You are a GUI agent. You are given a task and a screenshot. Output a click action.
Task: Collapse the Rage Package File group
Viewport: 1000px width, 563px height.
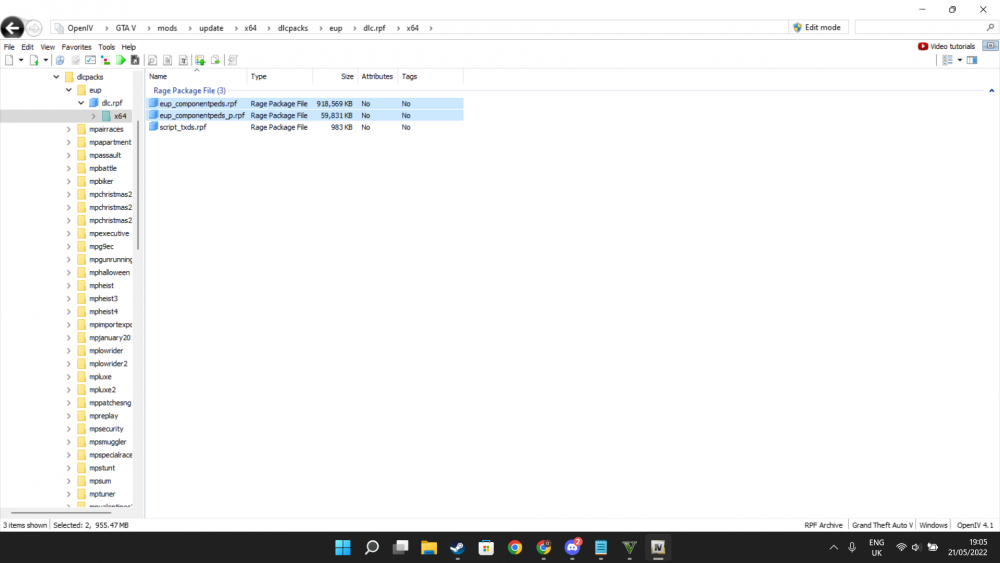pyautogui.click(x=991, y=91)
